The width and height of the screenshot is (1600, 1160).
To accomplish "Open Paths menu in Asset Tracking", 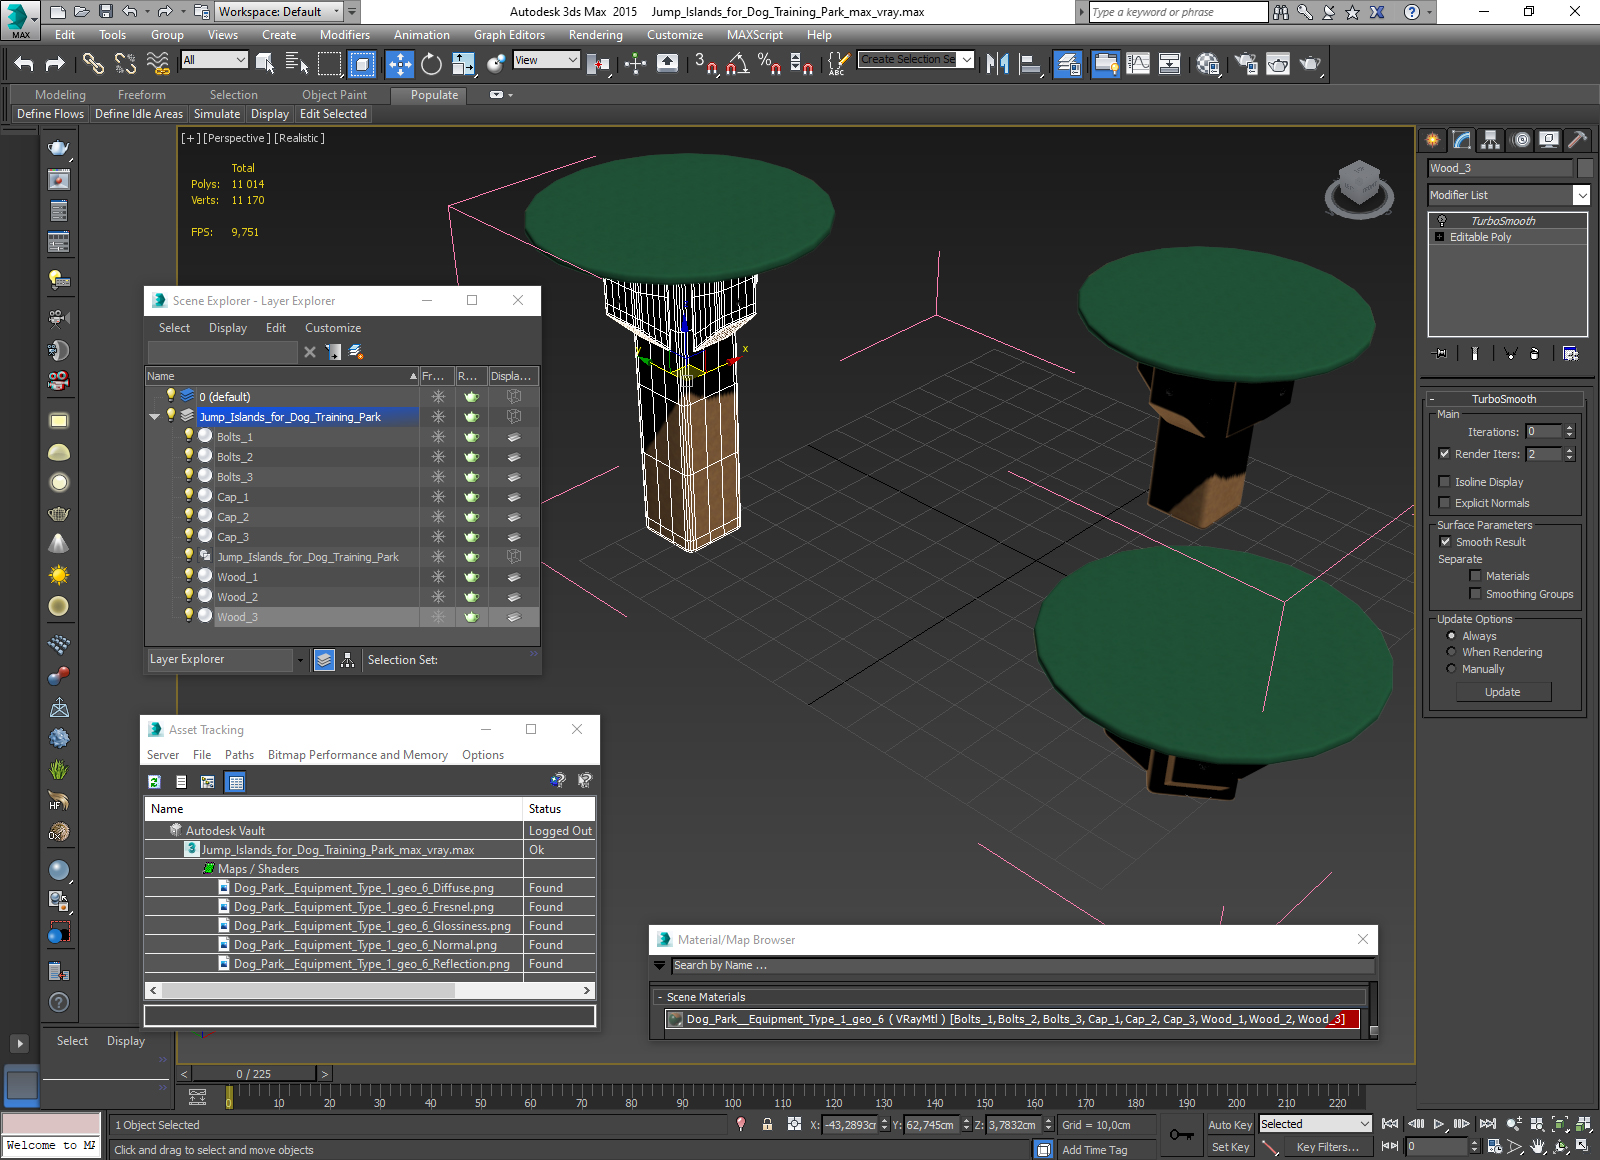I will 239,755.
